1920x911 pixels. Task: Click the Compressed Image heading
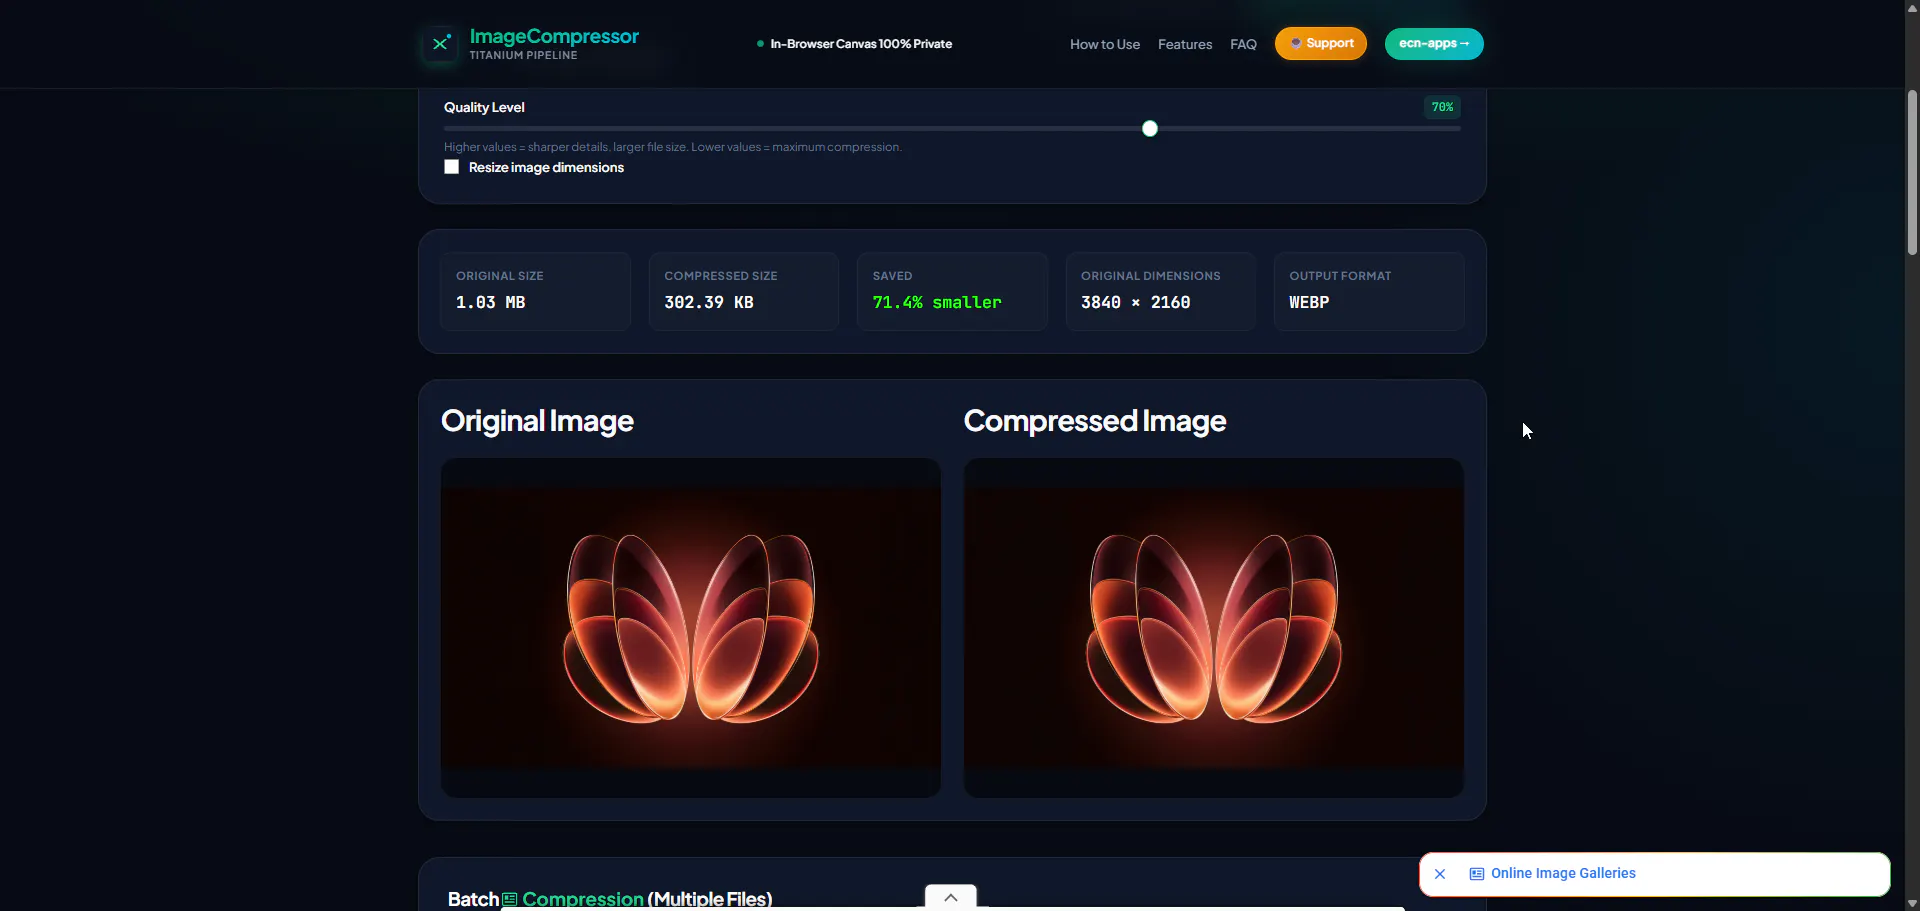[x=1095, y=421]
